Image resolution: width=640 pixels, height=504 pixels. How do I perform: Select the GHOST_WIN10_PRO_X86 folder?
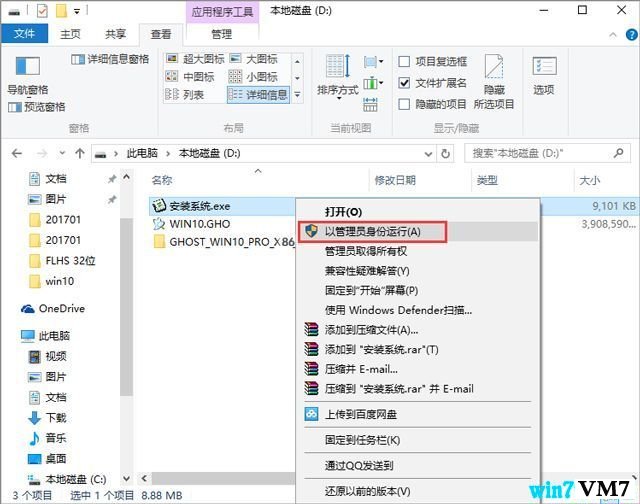tap(224, 242)
